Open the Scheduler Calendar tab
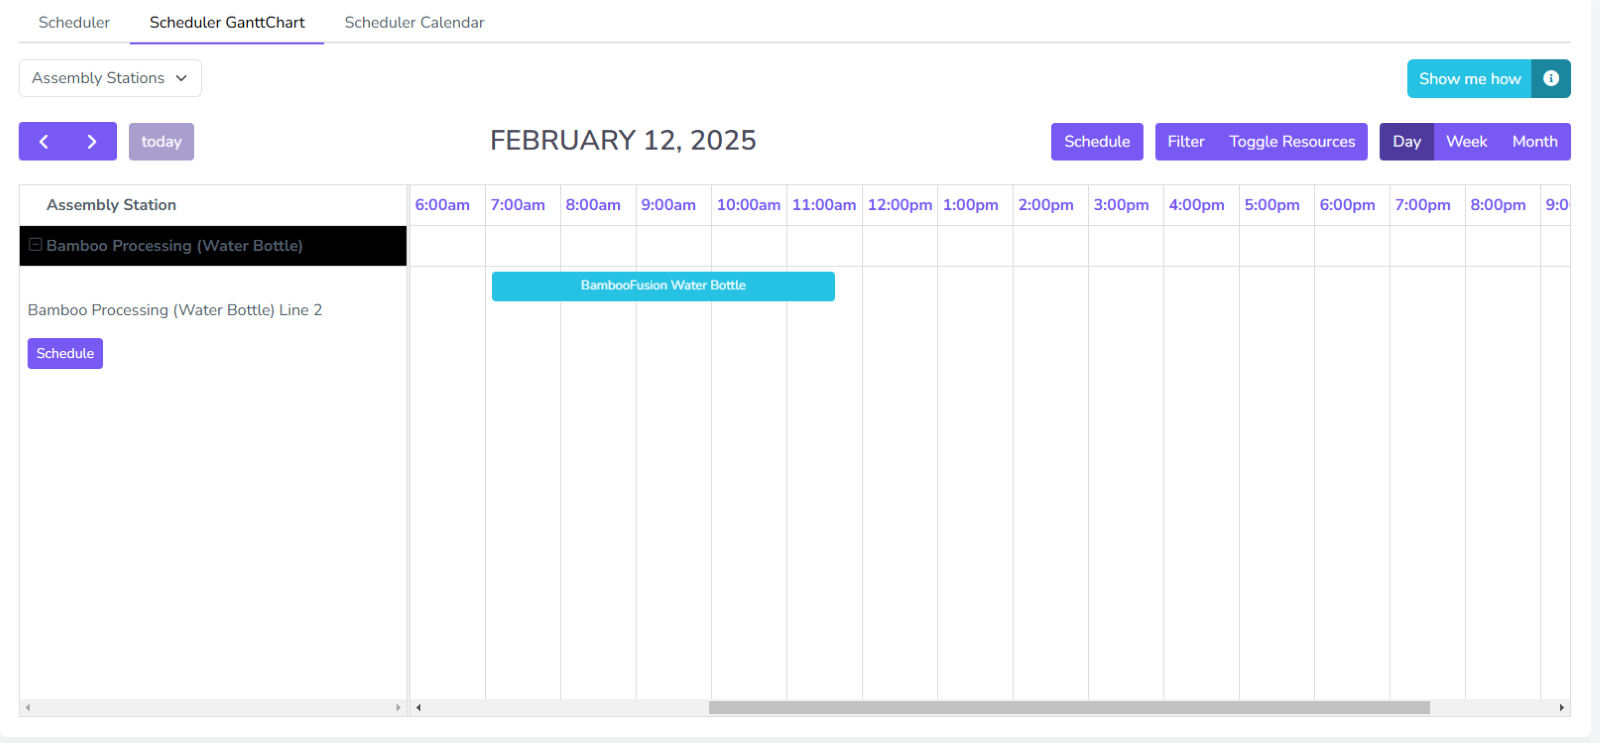Image resolution: width=1600 pixels, height=743 pixels. click(414, 22)
